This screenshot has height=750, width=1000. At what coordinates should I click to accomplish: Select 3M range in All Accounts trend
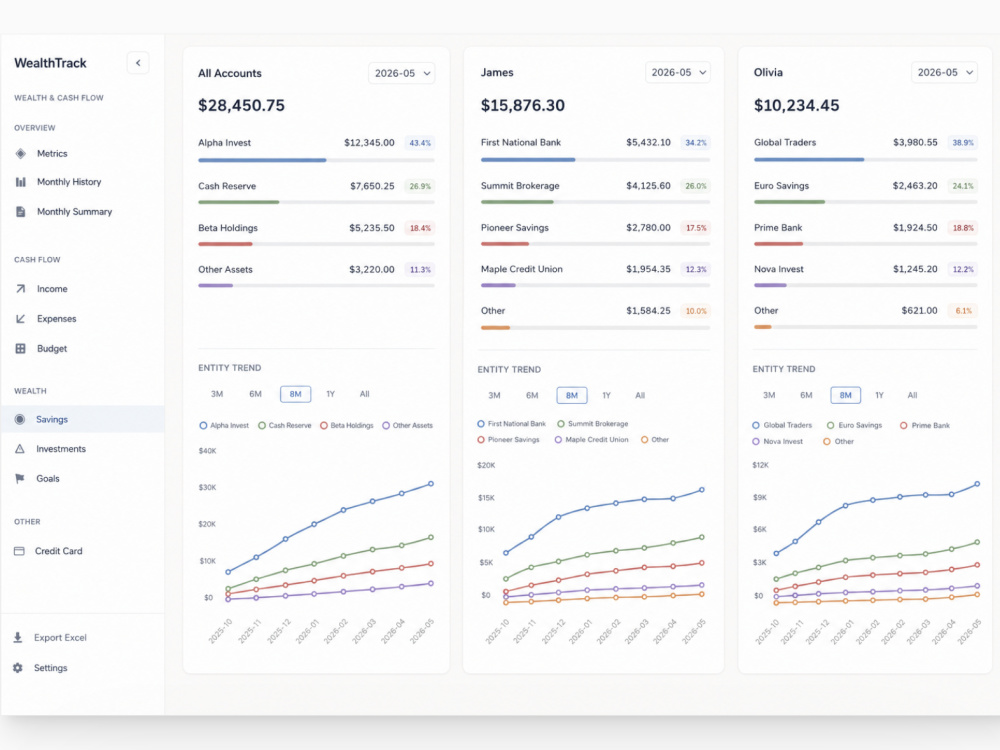pos(217,394)
